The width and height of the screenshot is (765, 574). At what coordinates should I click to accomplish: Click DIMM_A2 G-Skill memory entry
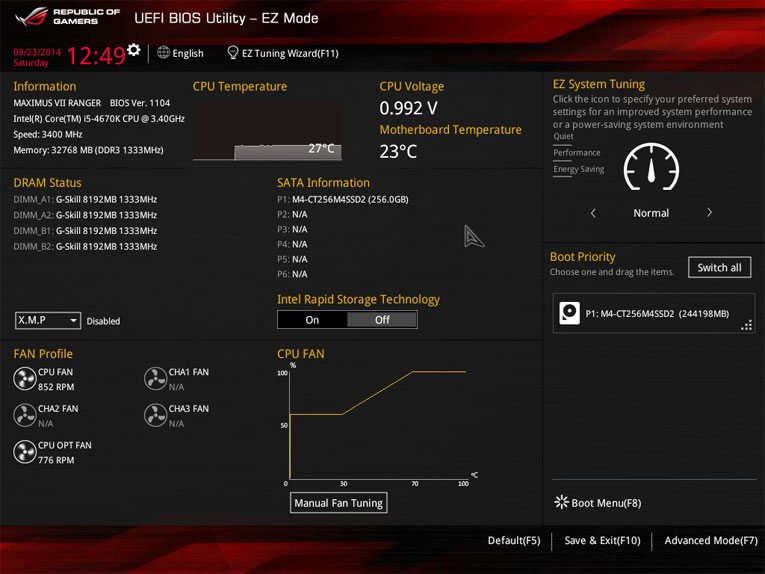point(85,215)
